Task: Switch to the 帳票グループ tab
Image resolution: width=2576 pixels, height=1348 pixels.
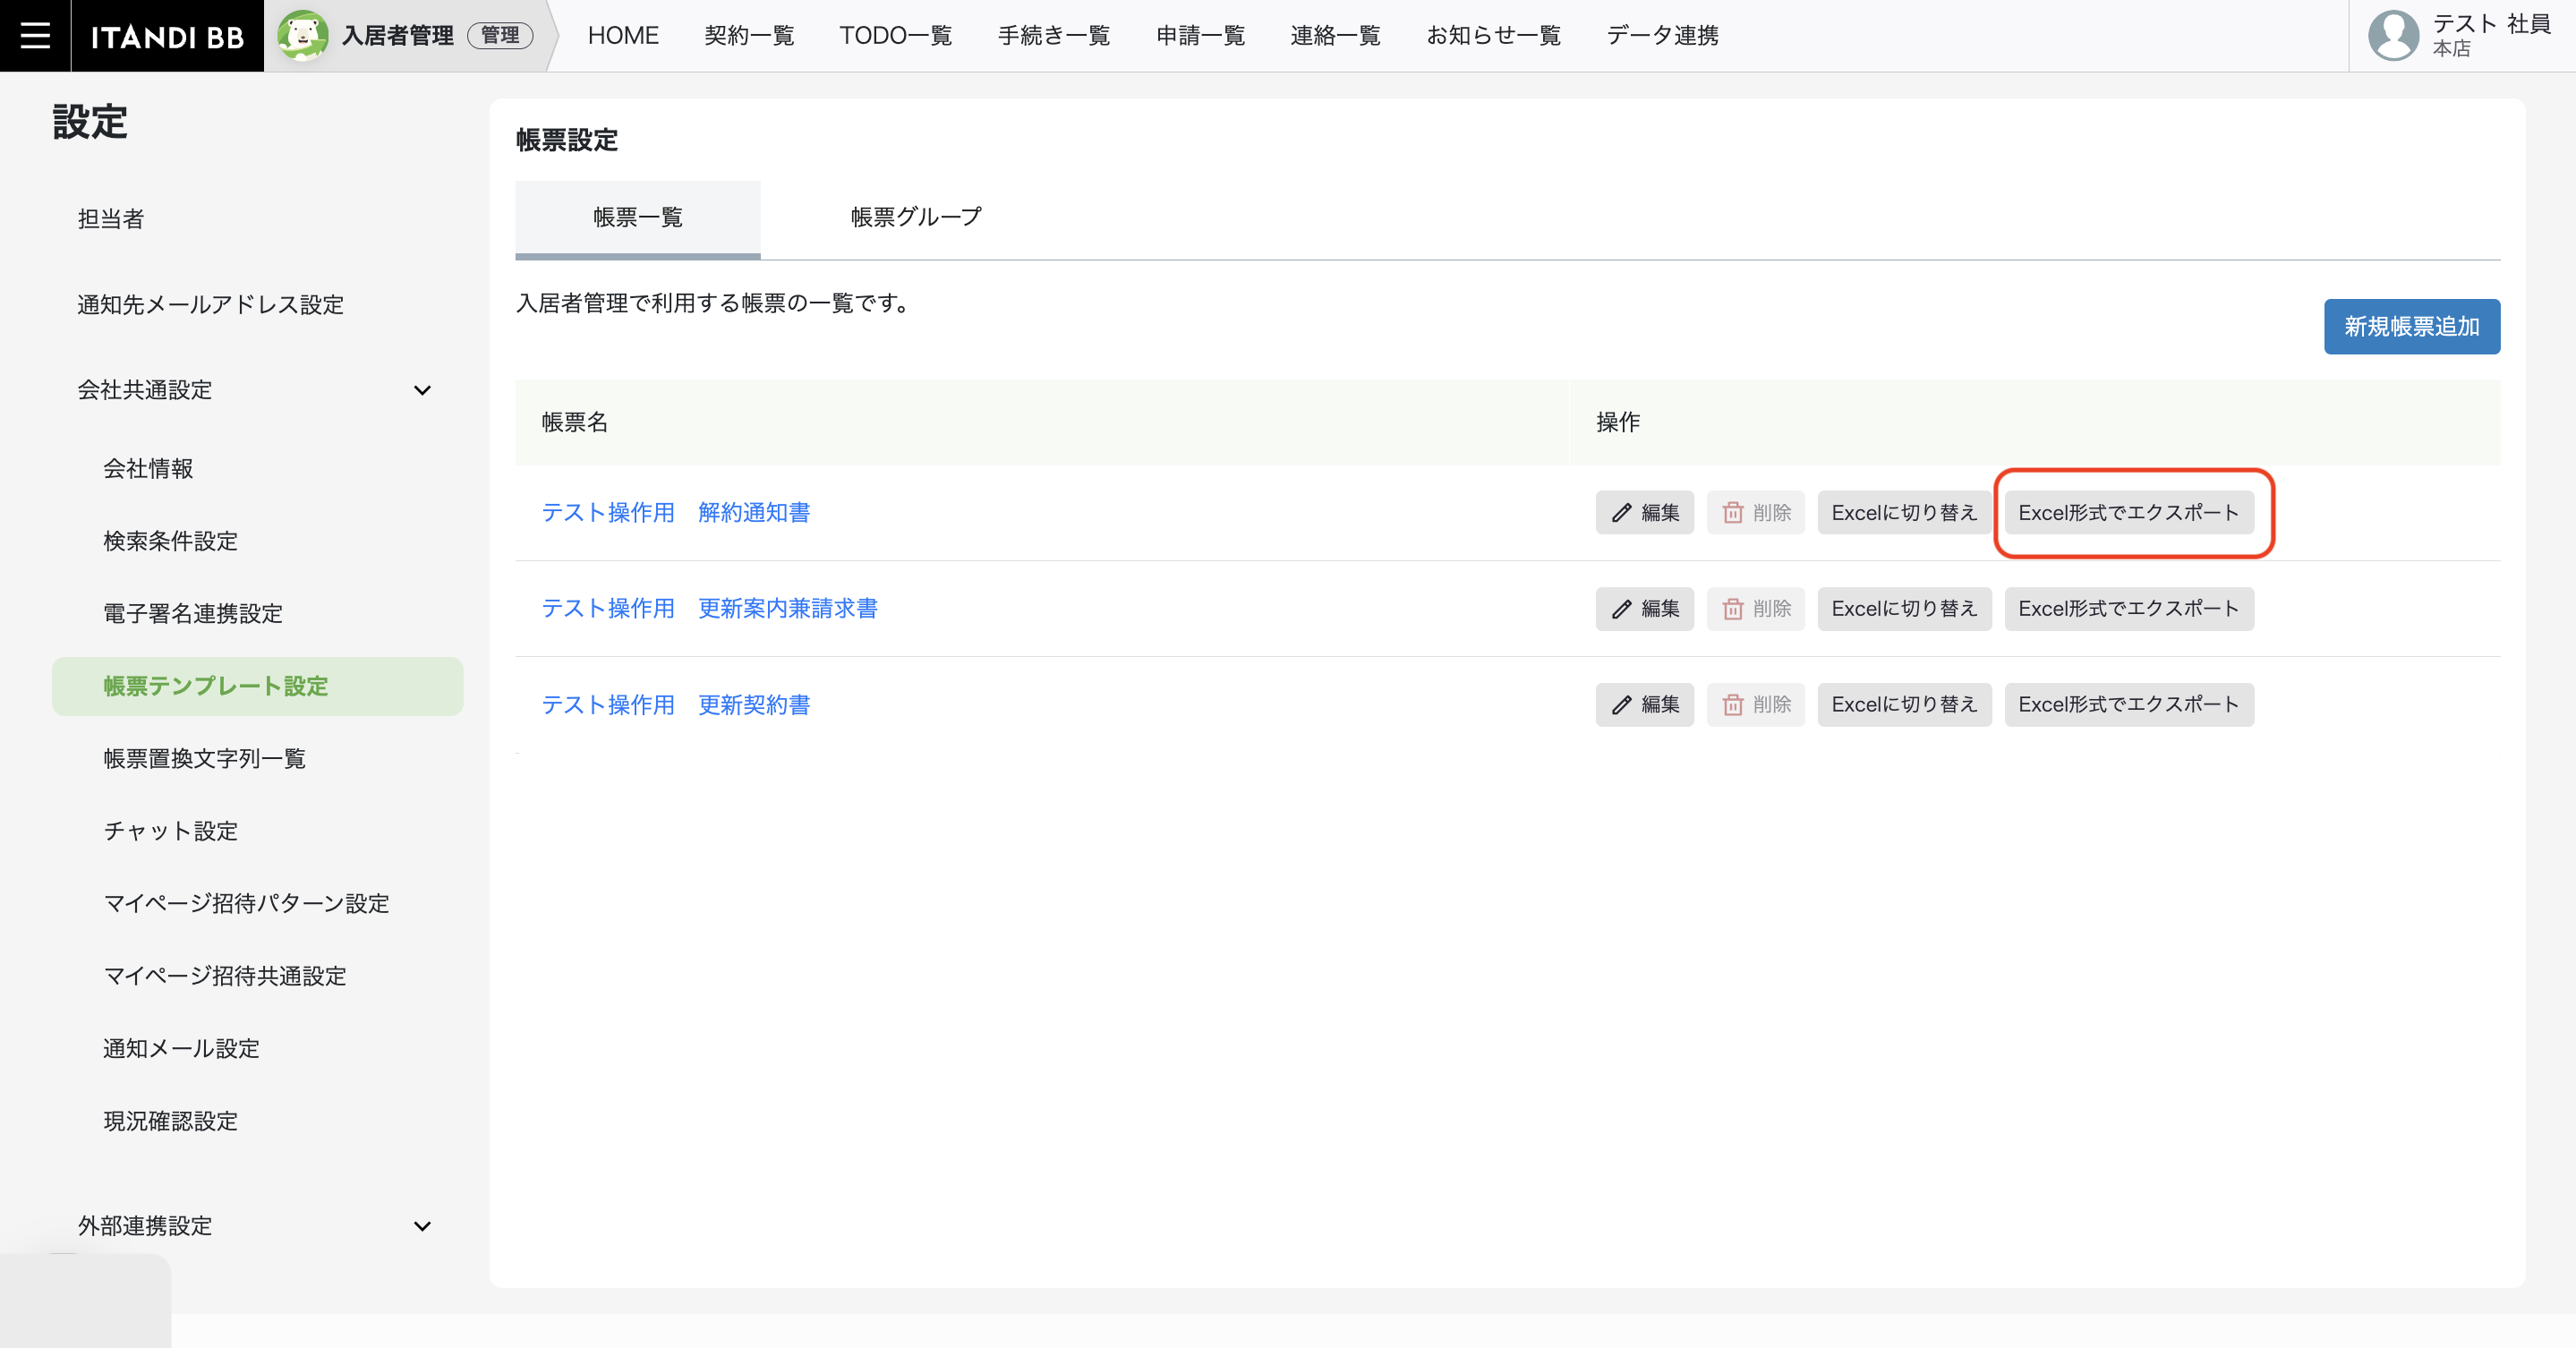Action: (x=916, y=218)
